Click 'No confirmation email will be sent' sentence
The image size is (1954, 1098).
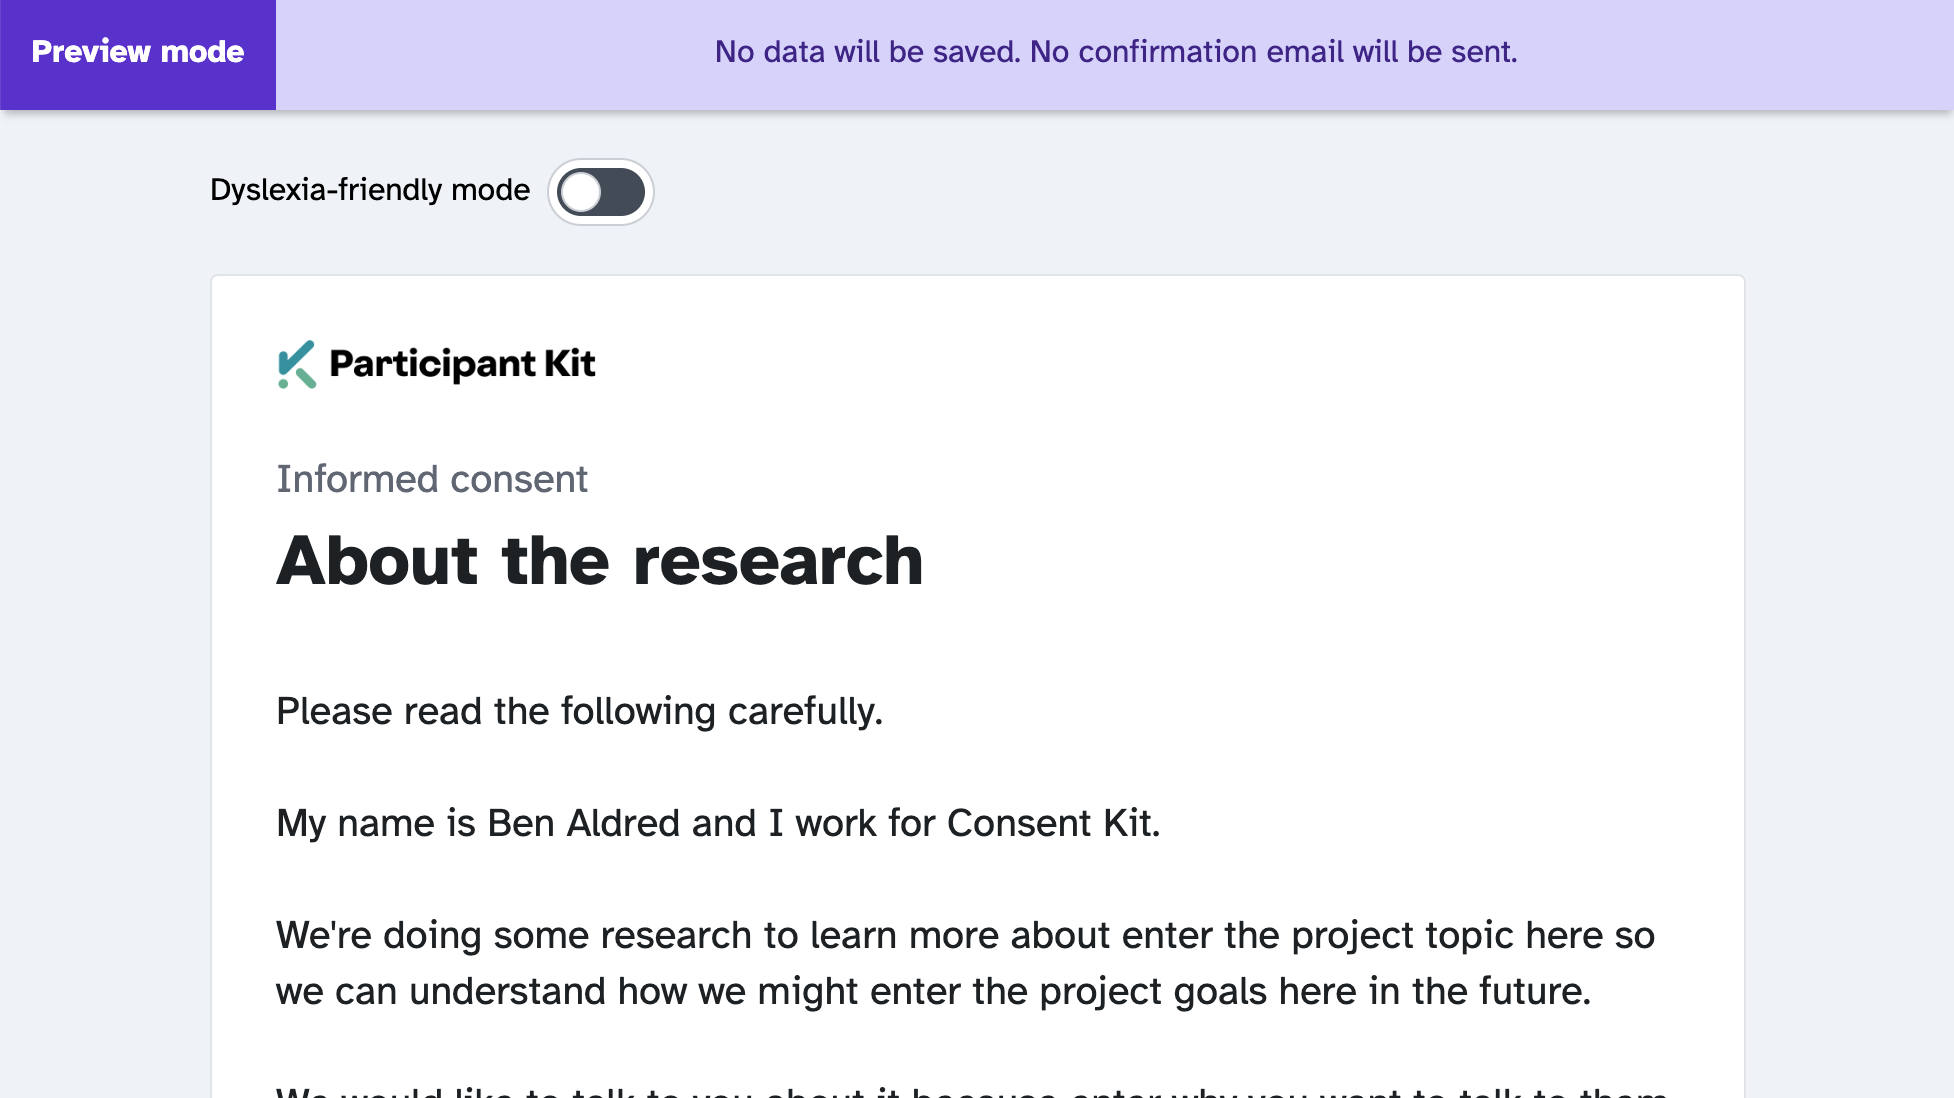click(x=1273, y=52)
